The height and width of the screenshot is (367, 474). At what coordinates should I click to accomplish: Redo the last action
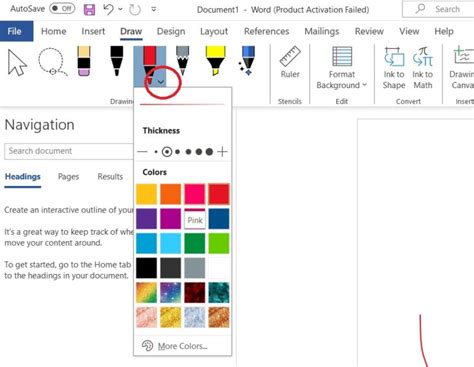point(135,9)
